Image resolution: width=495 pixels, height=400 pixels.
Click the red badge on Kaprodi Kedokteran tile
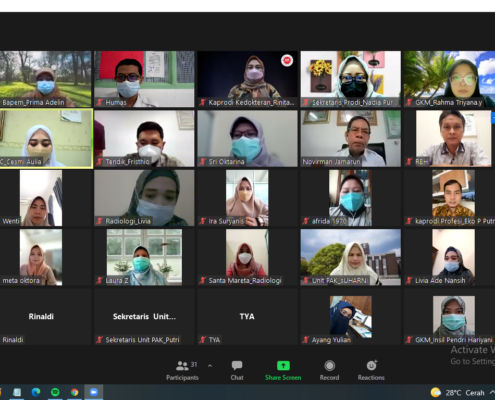point(287,60)
